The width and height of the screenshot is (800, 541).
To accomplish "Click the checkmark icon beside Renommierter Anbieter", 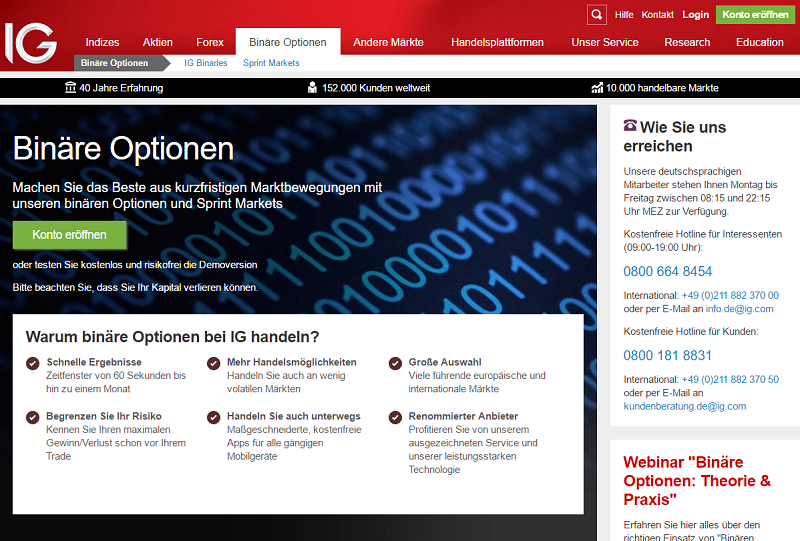I will [x=395, y=417].
